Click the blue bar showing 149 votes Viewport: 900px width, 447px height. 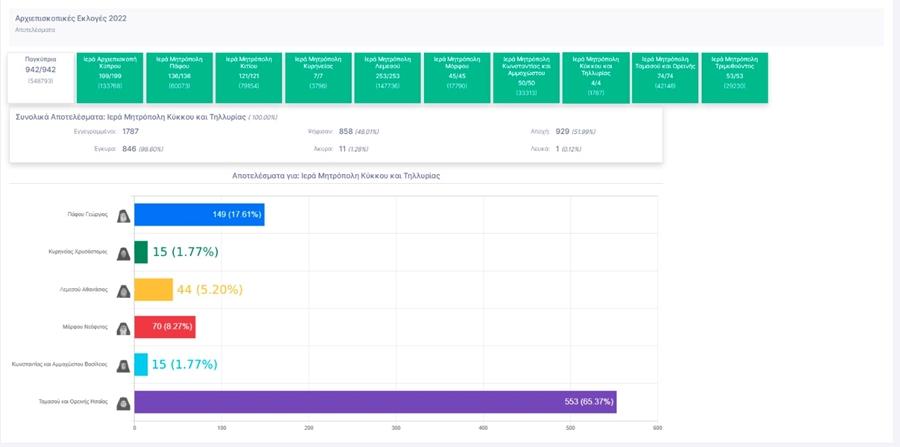coord(198,214)
